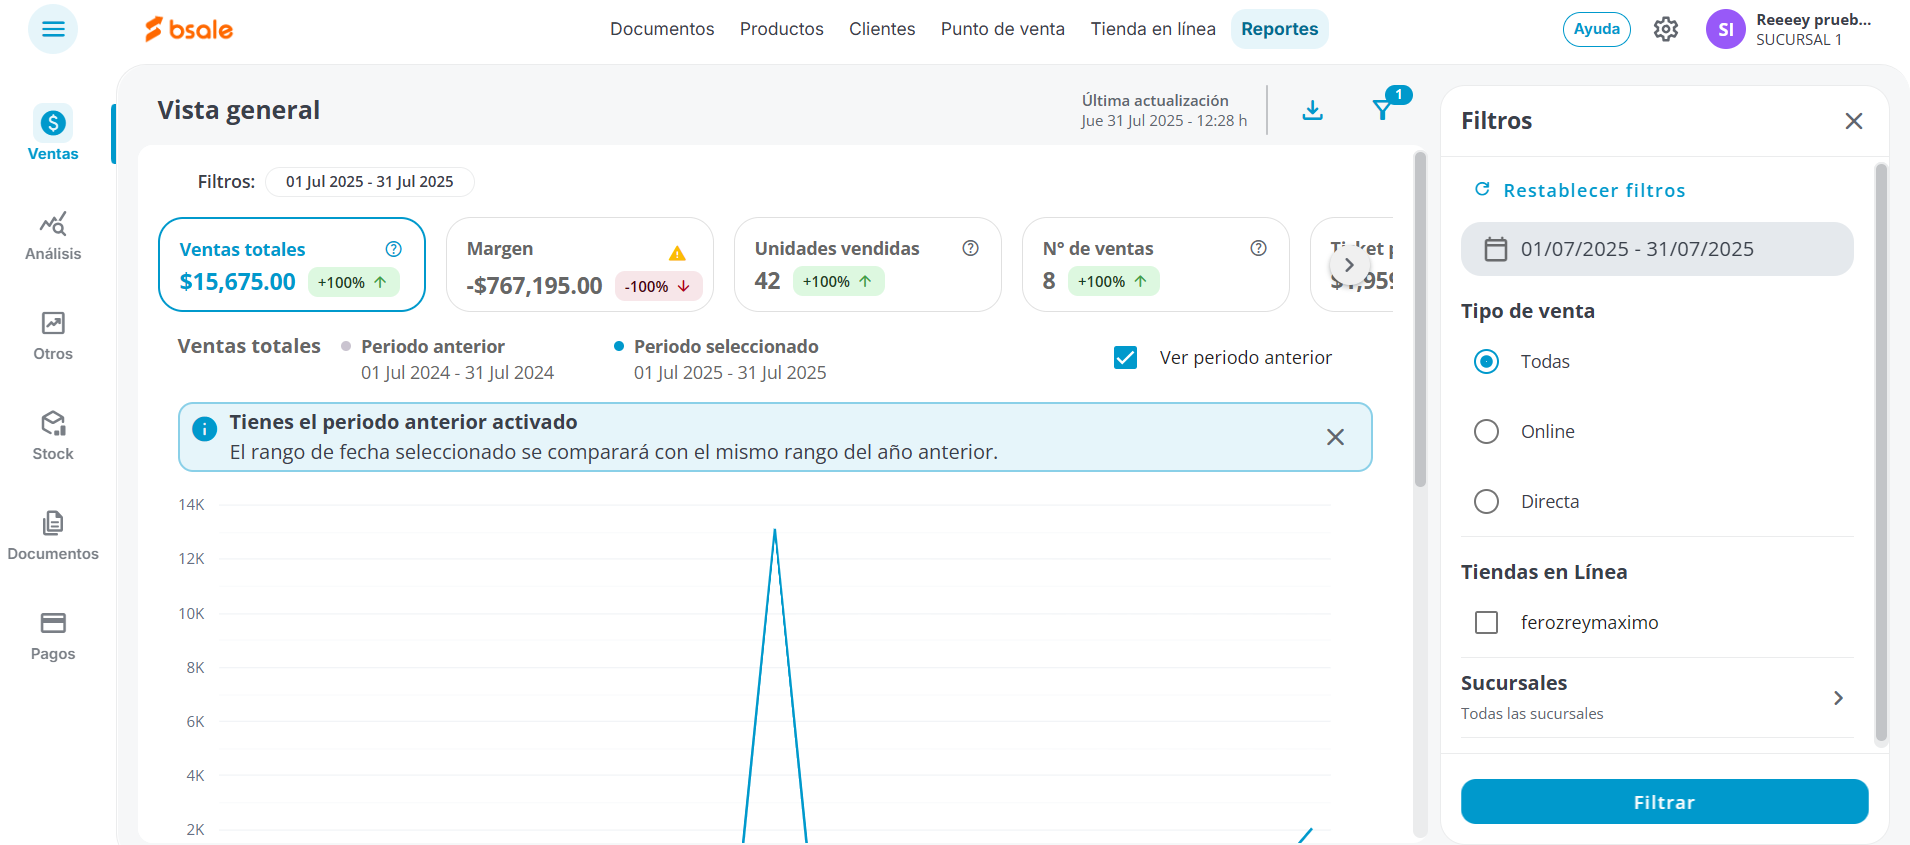The width and height of the screenshot is (1910, 845).
Task: Click 'Todas las sucursales' text
Action: click(x=1532, y=713)
